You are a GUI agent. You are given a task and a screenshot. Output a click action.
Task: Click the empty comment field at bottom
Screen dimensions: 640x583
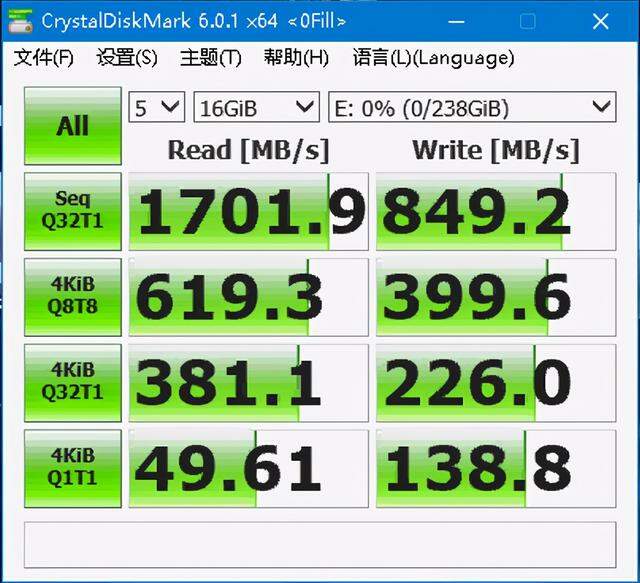click(320, 545)
